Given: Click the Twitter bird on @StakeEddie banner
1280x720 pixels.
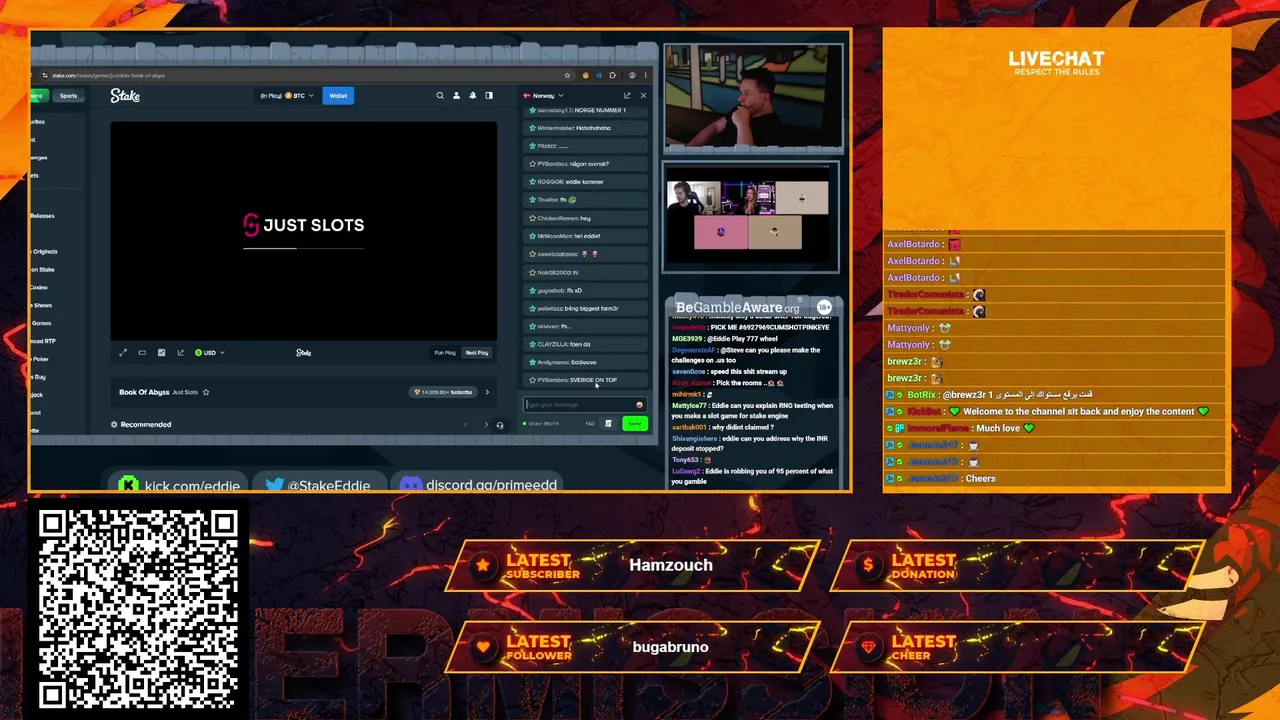Looking at the screenshot, I should pos(274,485).
